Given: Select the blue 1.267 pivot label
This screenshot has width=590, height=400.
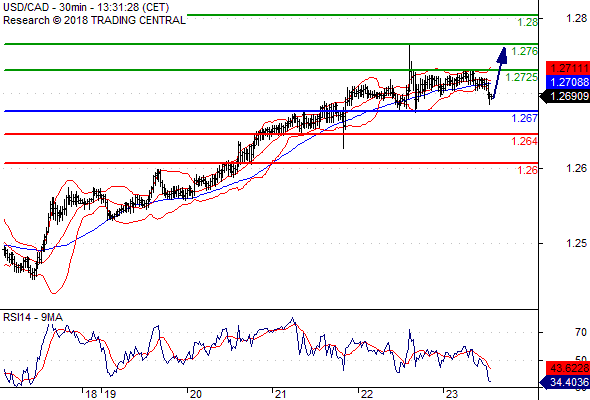Looking at the screenshot, I should click(x=525, y=118).
